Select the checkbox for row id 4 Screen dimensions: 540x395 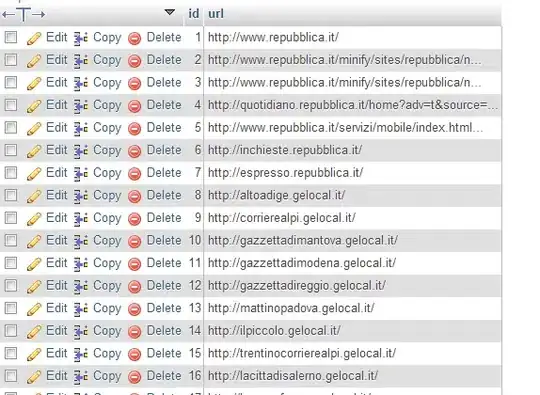[x=11, y=105]
